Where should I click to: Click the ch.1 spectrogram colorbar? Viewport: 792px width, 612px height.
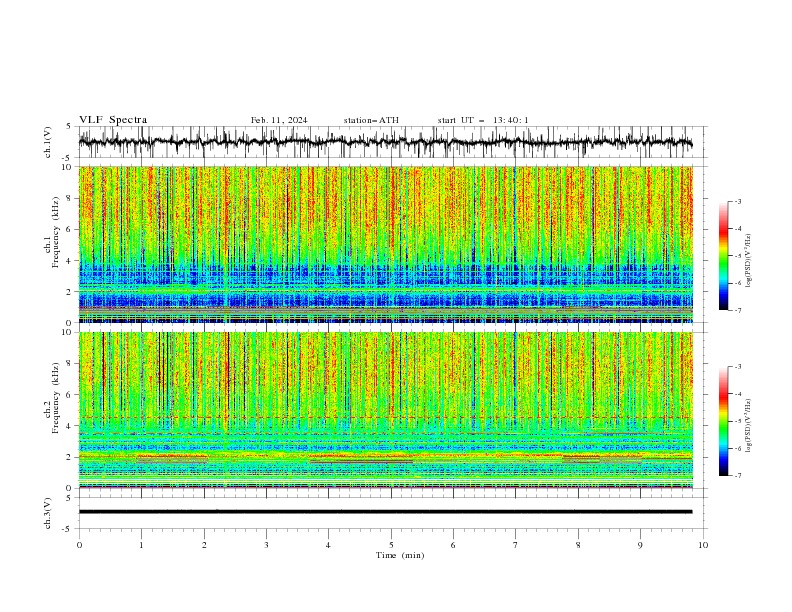pyautogui.click(x=724, y=256)
